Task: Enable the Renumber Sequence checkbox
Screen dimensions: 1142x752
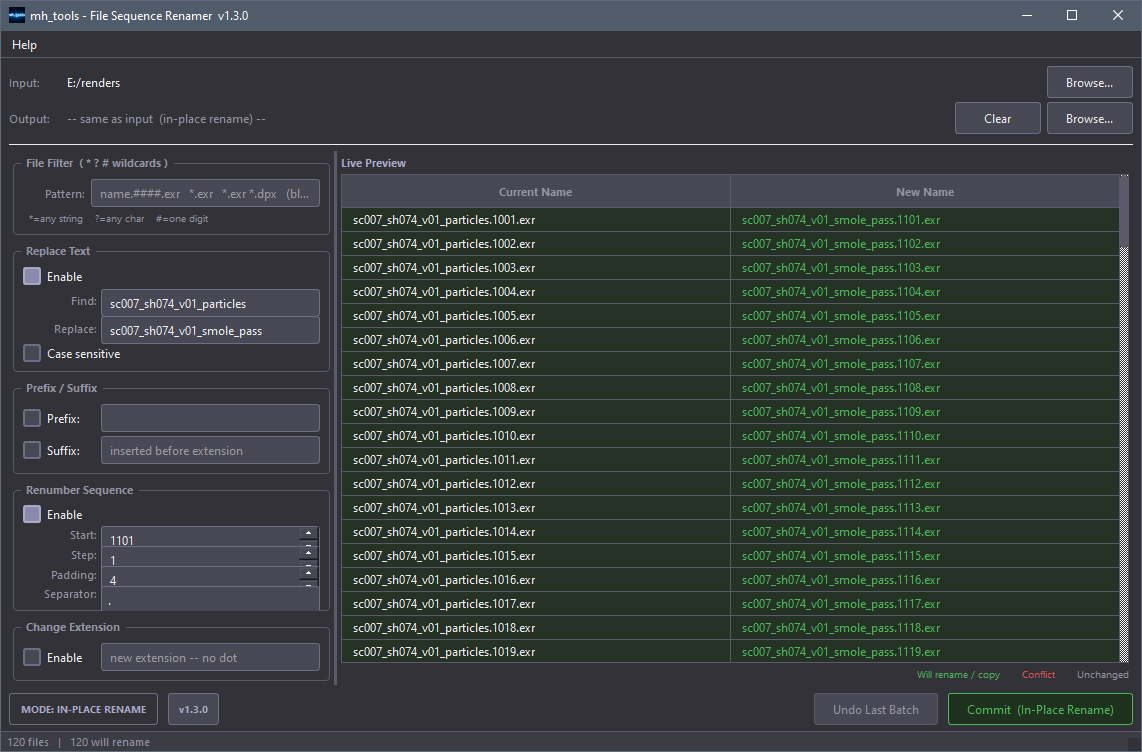Action: click(x=32, y=515)
